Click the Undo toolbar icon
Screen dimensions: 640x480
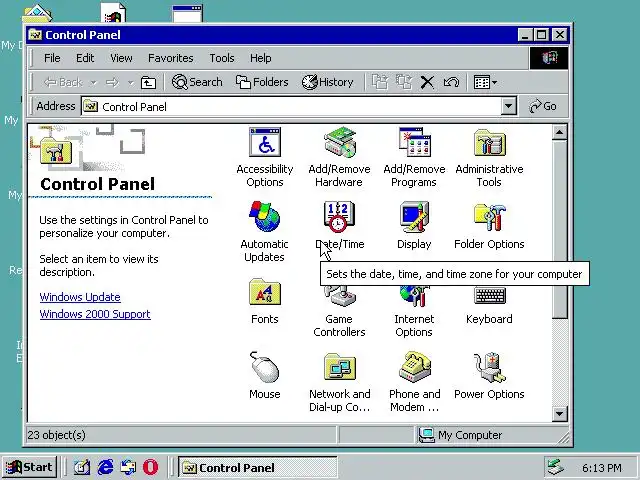coord(451,82)
